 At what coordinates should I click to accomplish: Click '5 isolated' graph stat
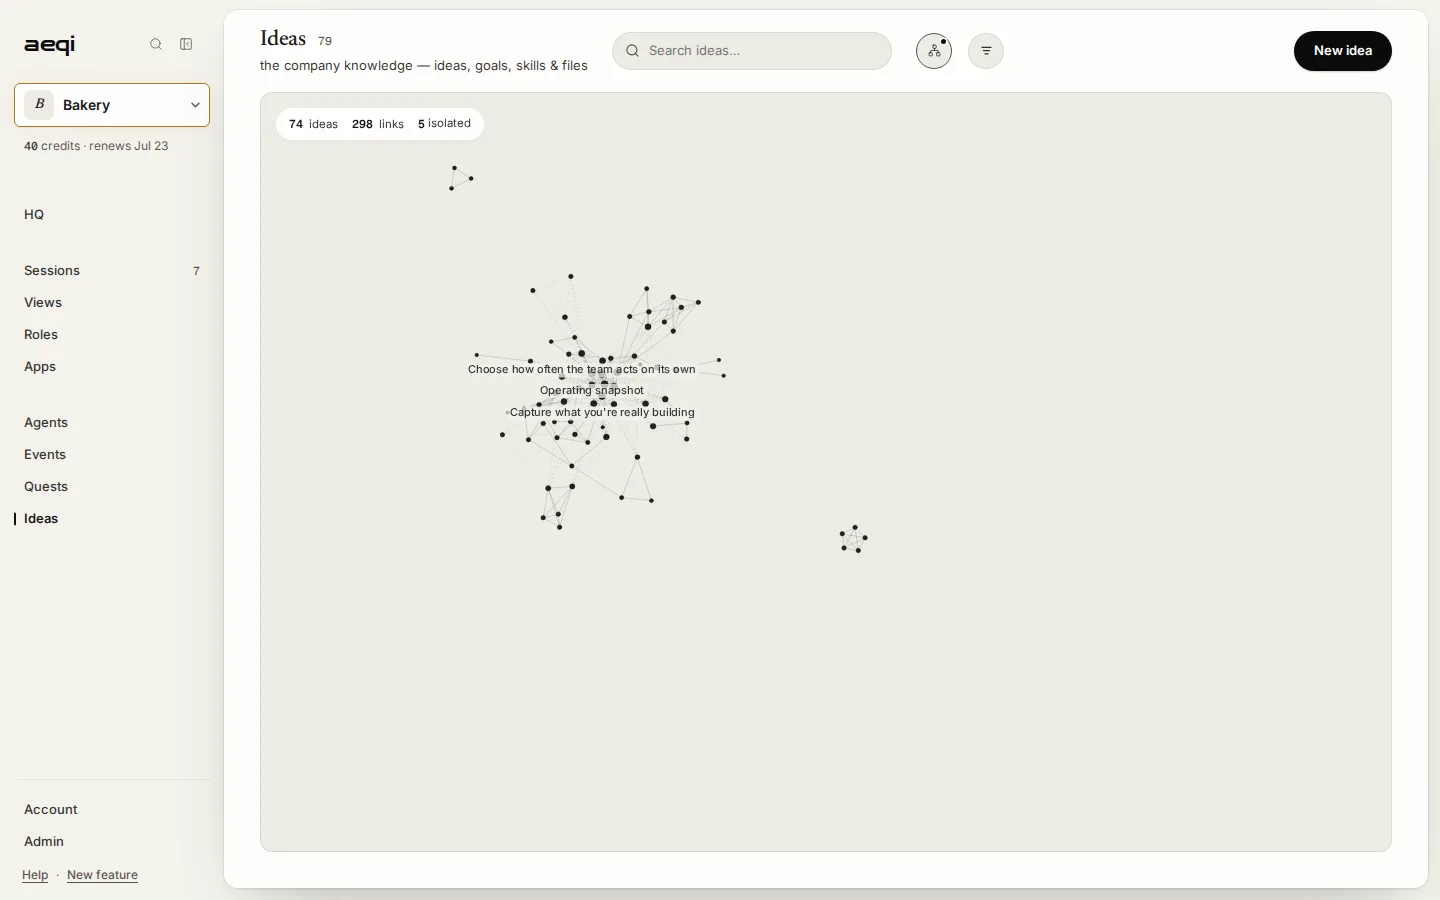pyautogui.click(x=444, y=124)
